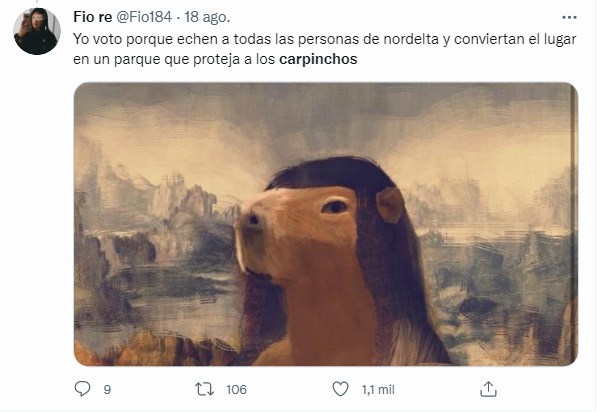599x412 pixels.
Task: Click the retweet count 106
Action: pyautogui.click(x=236, y=389)
